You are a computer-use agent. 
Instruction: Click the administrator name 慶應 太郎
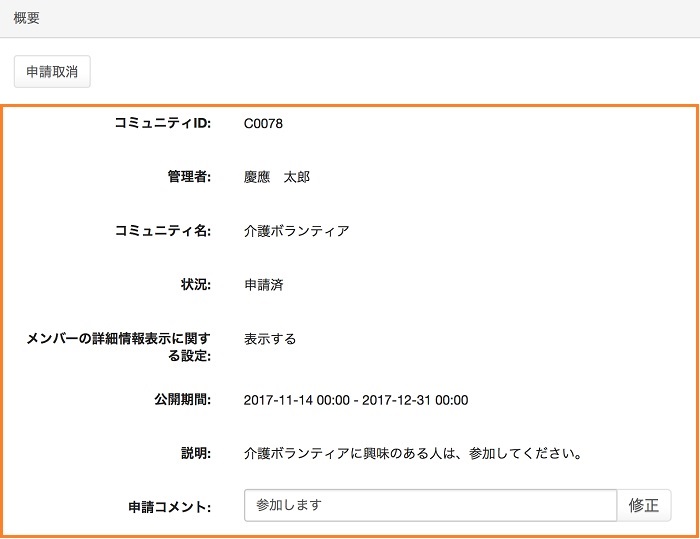(277, 177)
